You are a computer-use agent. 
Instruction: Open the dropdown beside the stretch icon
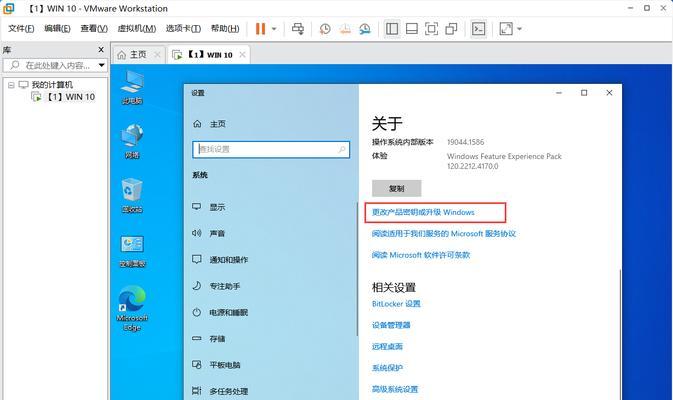[x=519, y=29]
